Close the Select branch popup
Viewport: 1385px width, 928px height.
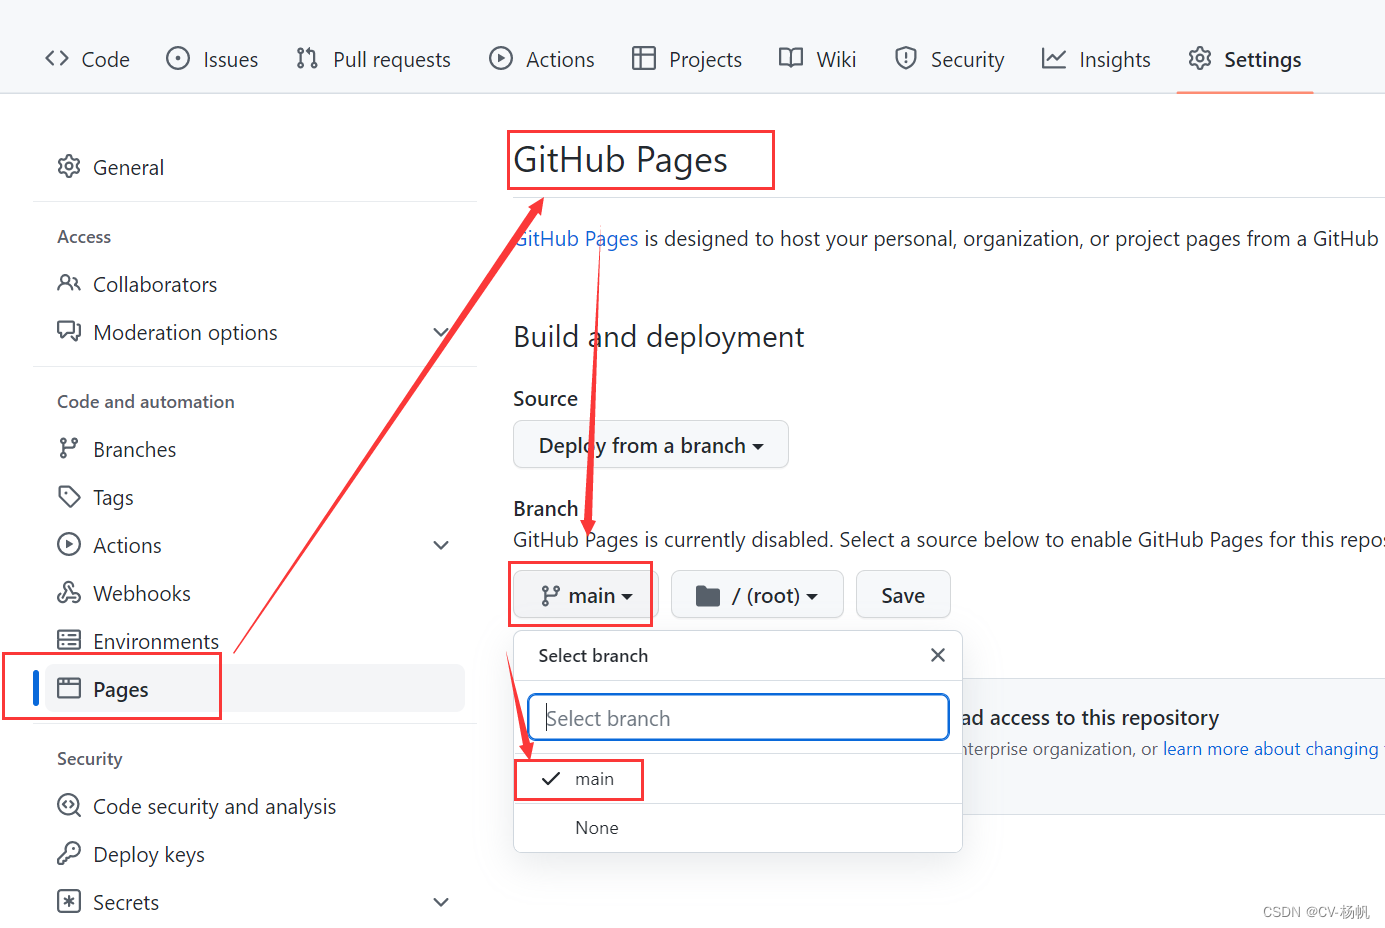coord(937,655)
